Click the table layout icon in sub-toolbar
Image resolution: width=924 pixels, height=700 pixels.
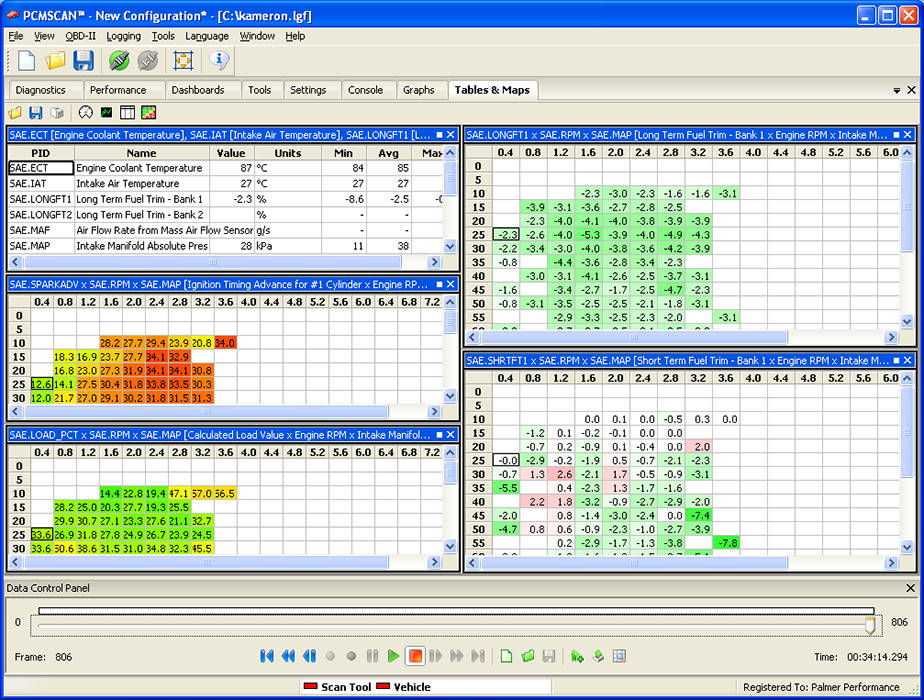click(127, 113)
